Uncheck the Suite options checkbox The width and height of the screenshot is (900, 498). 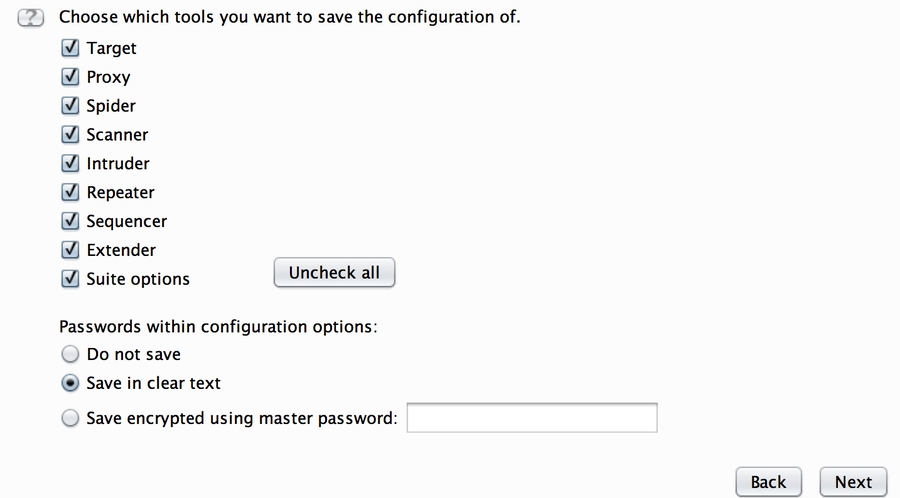[70, 279]
